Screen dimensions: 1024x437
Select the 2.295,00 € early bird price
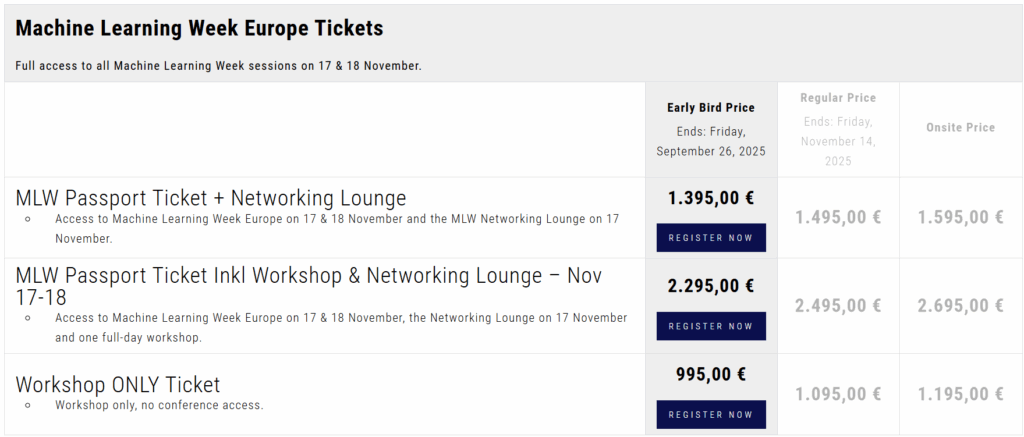(x=711, y=286)
